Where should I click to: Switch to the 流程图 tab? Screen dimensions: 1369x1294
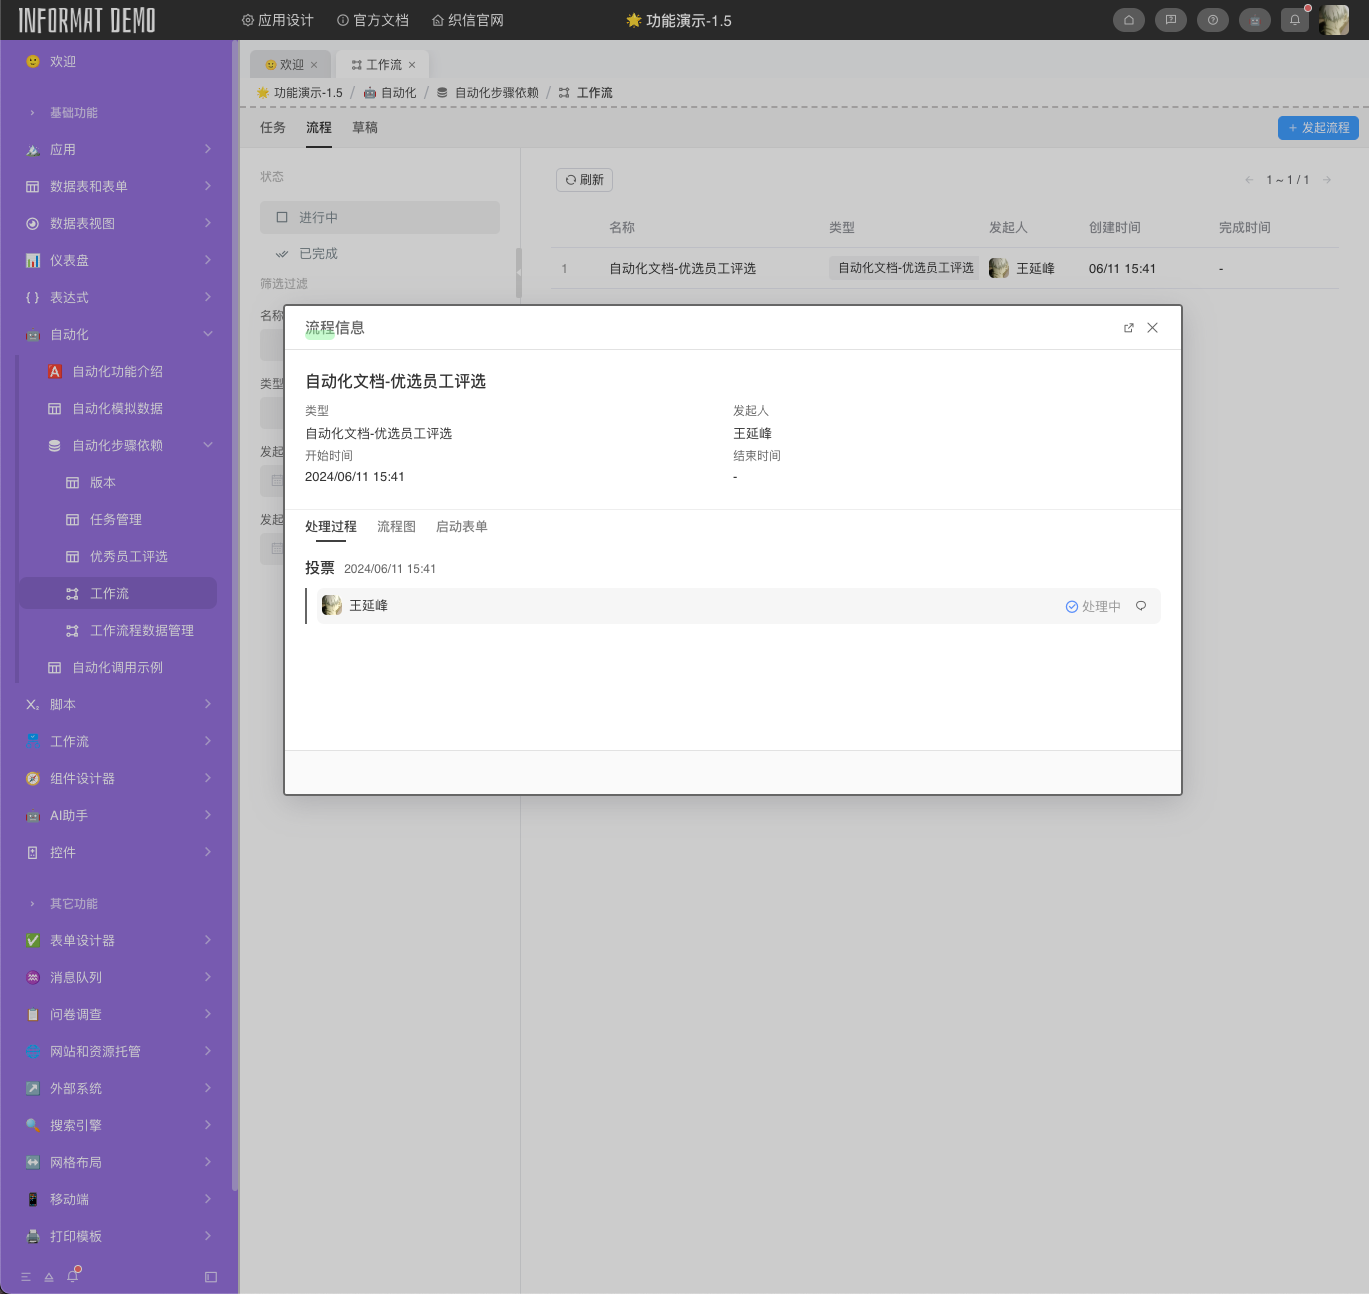[x=396, y=527]
